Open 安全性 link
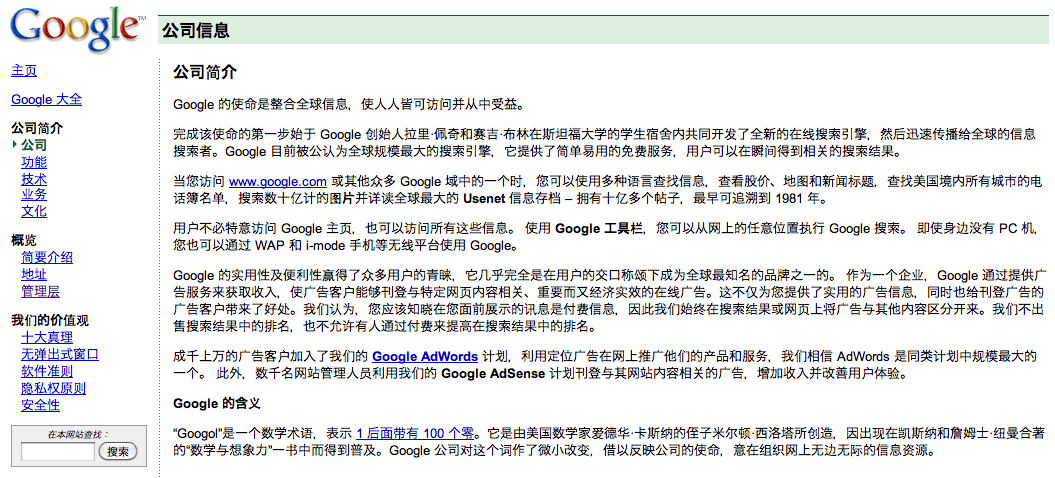This screenshot has width=1055, height=478. tap(40, 405)
